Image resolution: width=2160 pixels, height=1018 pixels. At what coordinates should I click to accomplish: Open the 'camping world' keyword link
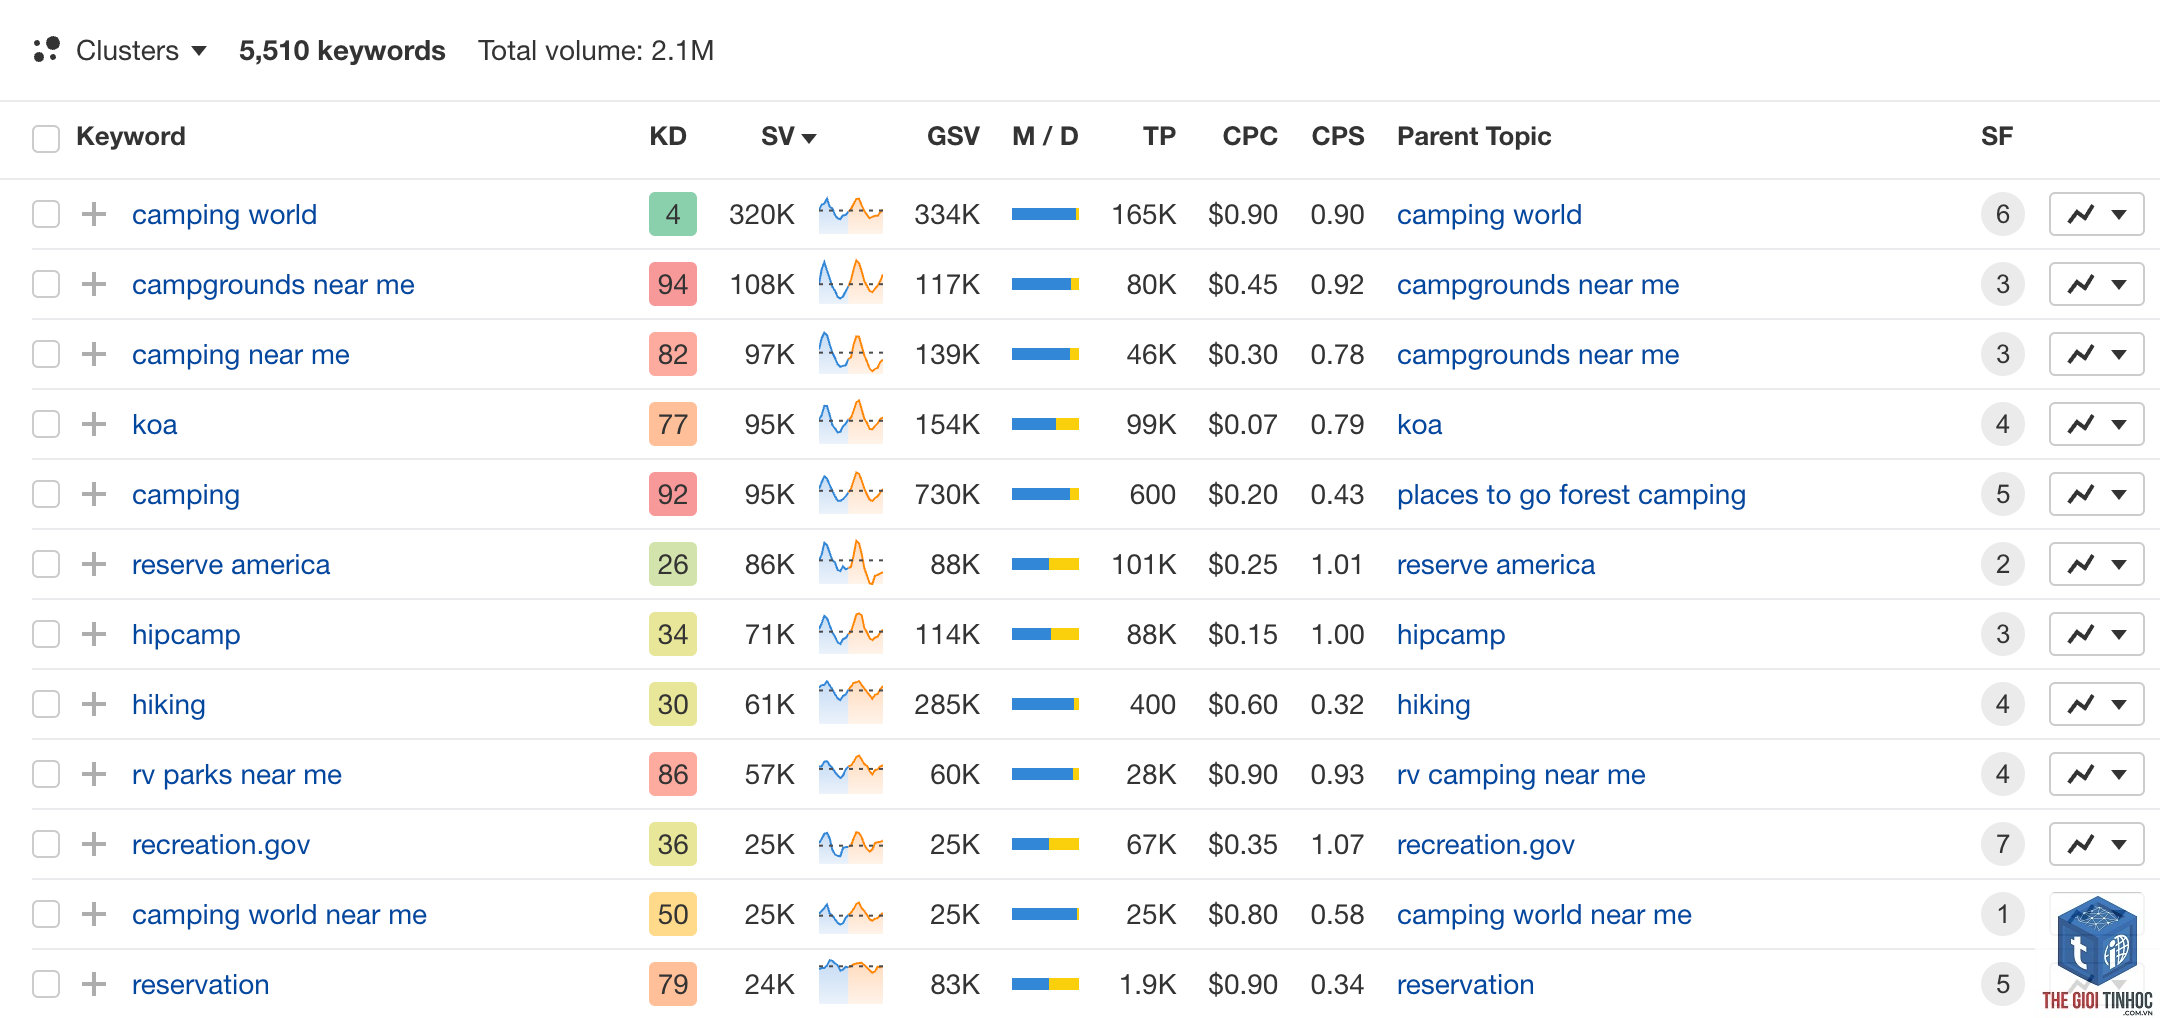(x=224, y=214)
